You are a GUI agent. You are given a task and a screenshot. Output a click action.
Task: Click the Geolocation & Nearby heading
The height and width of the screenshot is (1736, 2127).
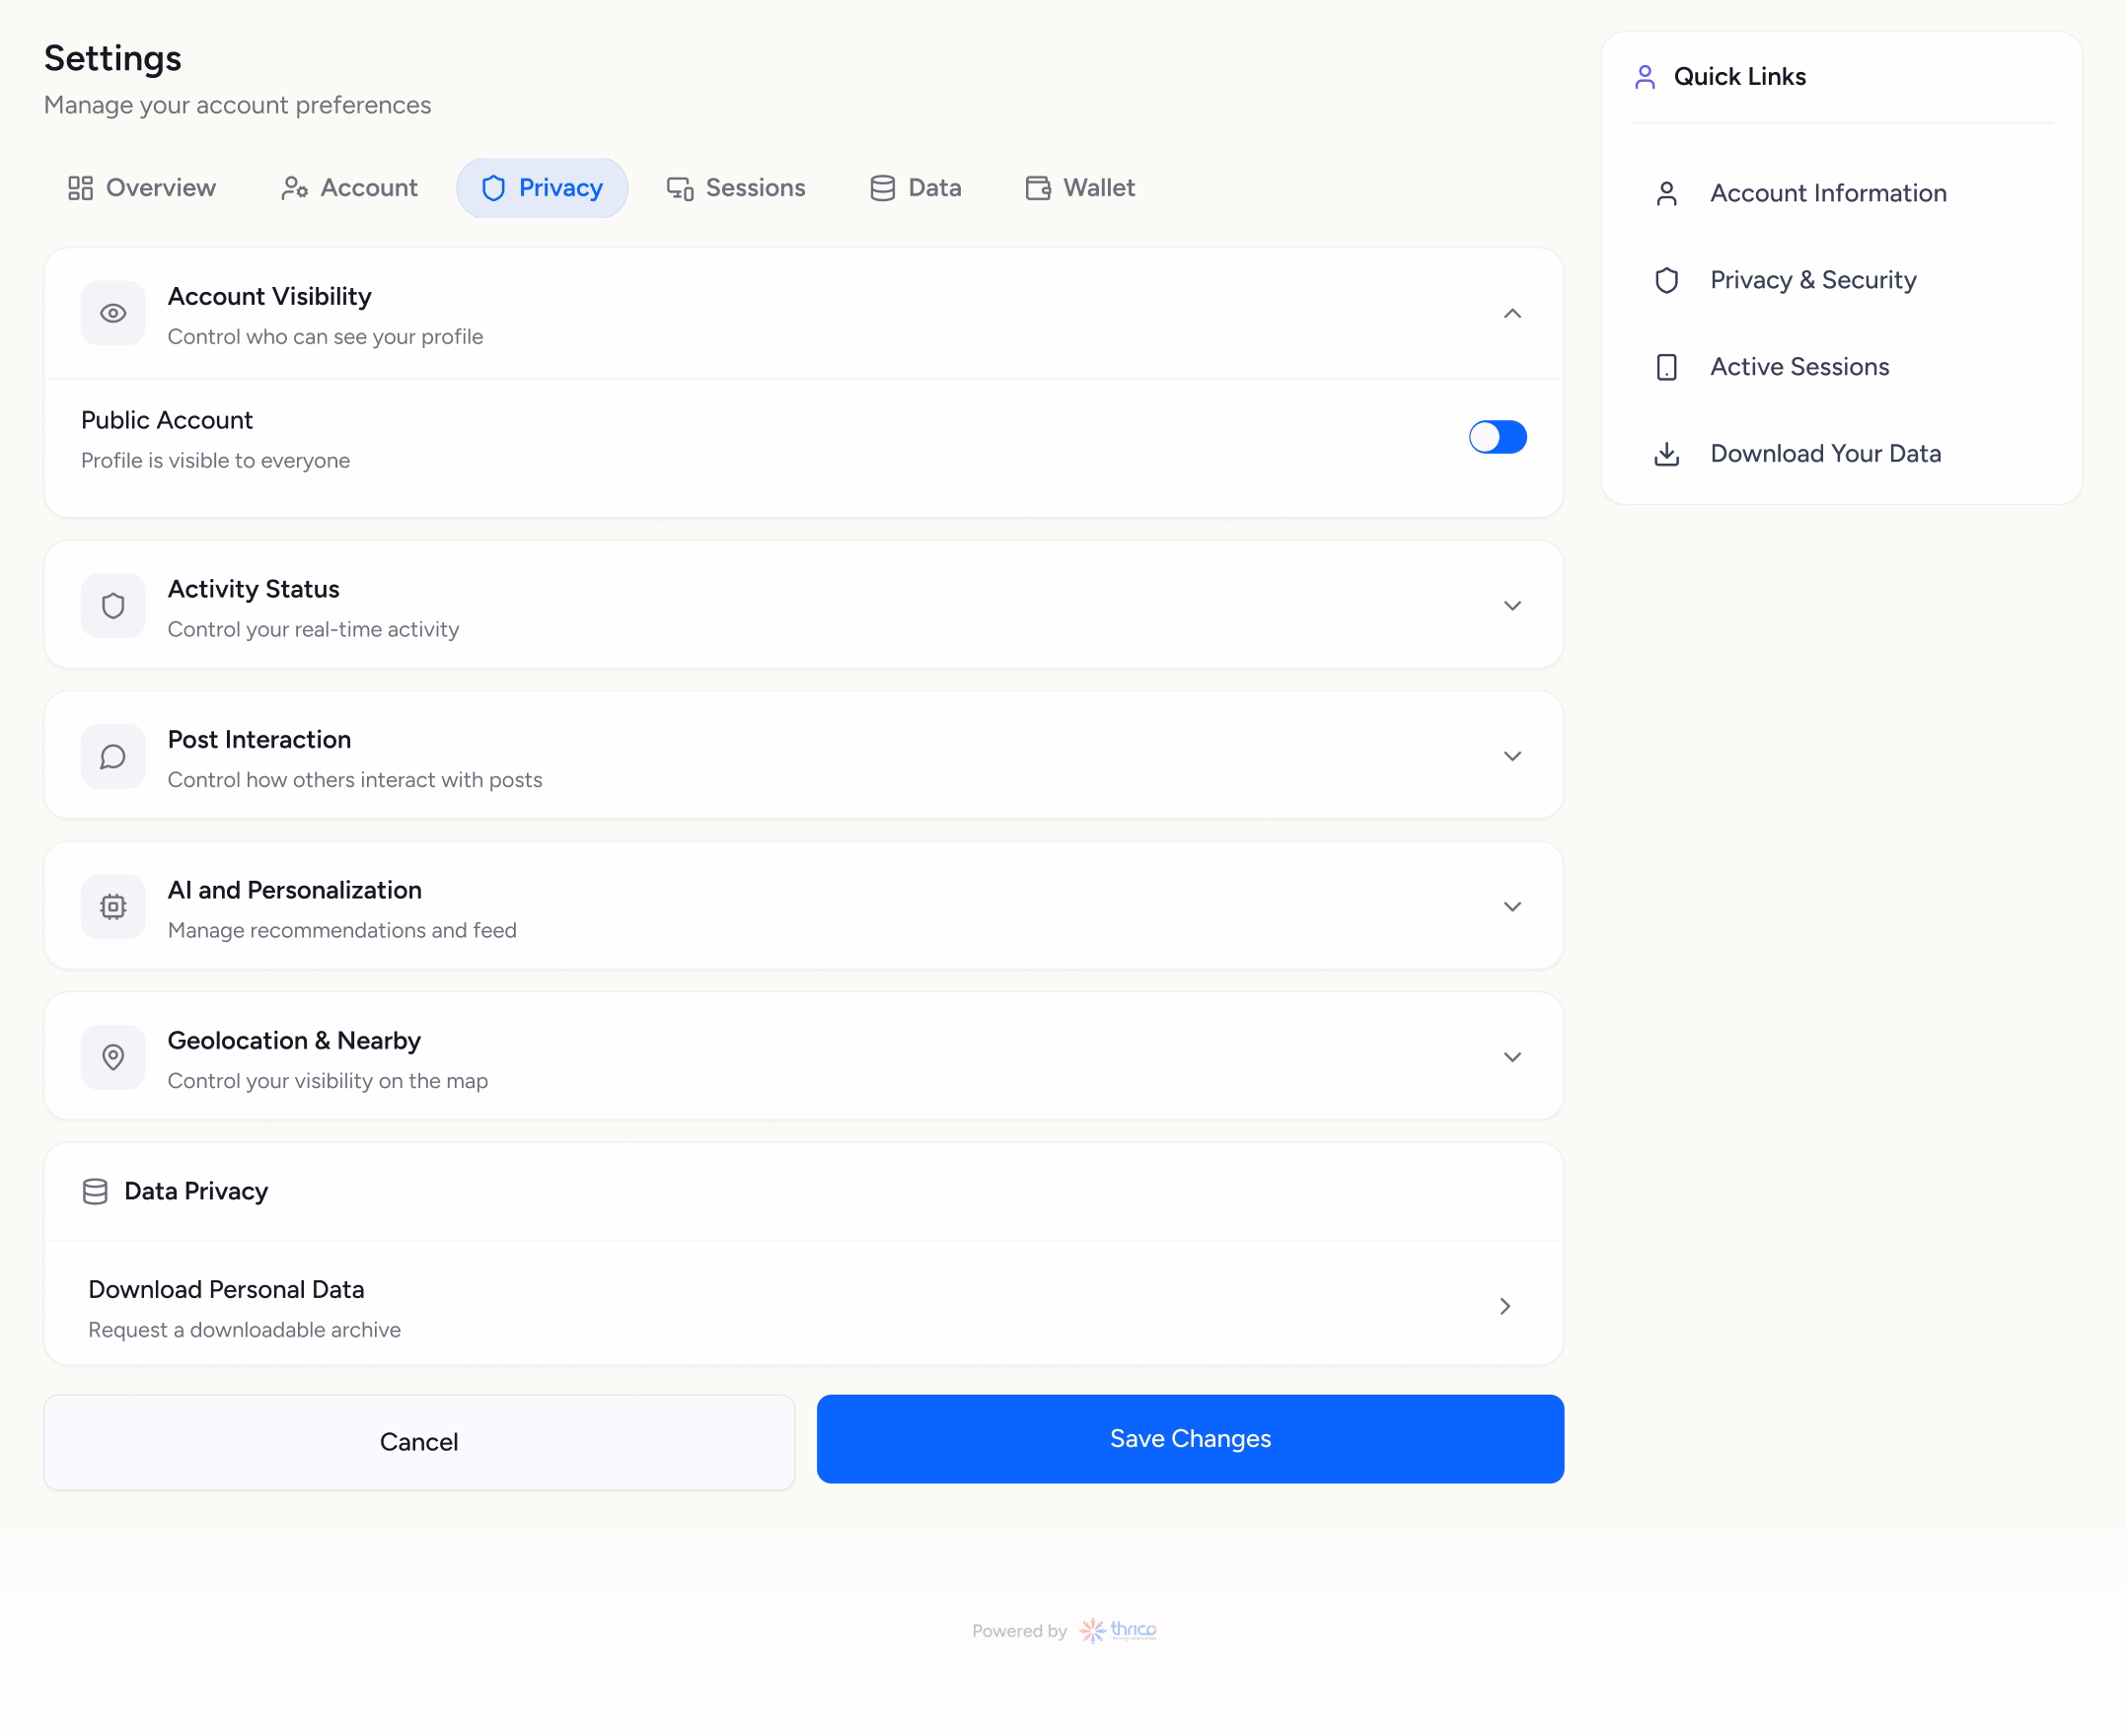click(294, 1041)
